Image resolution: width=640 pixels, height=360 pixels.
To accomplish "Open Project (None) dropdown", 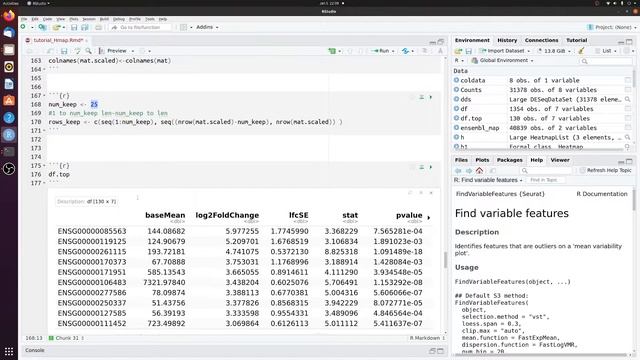I will 611,27.
